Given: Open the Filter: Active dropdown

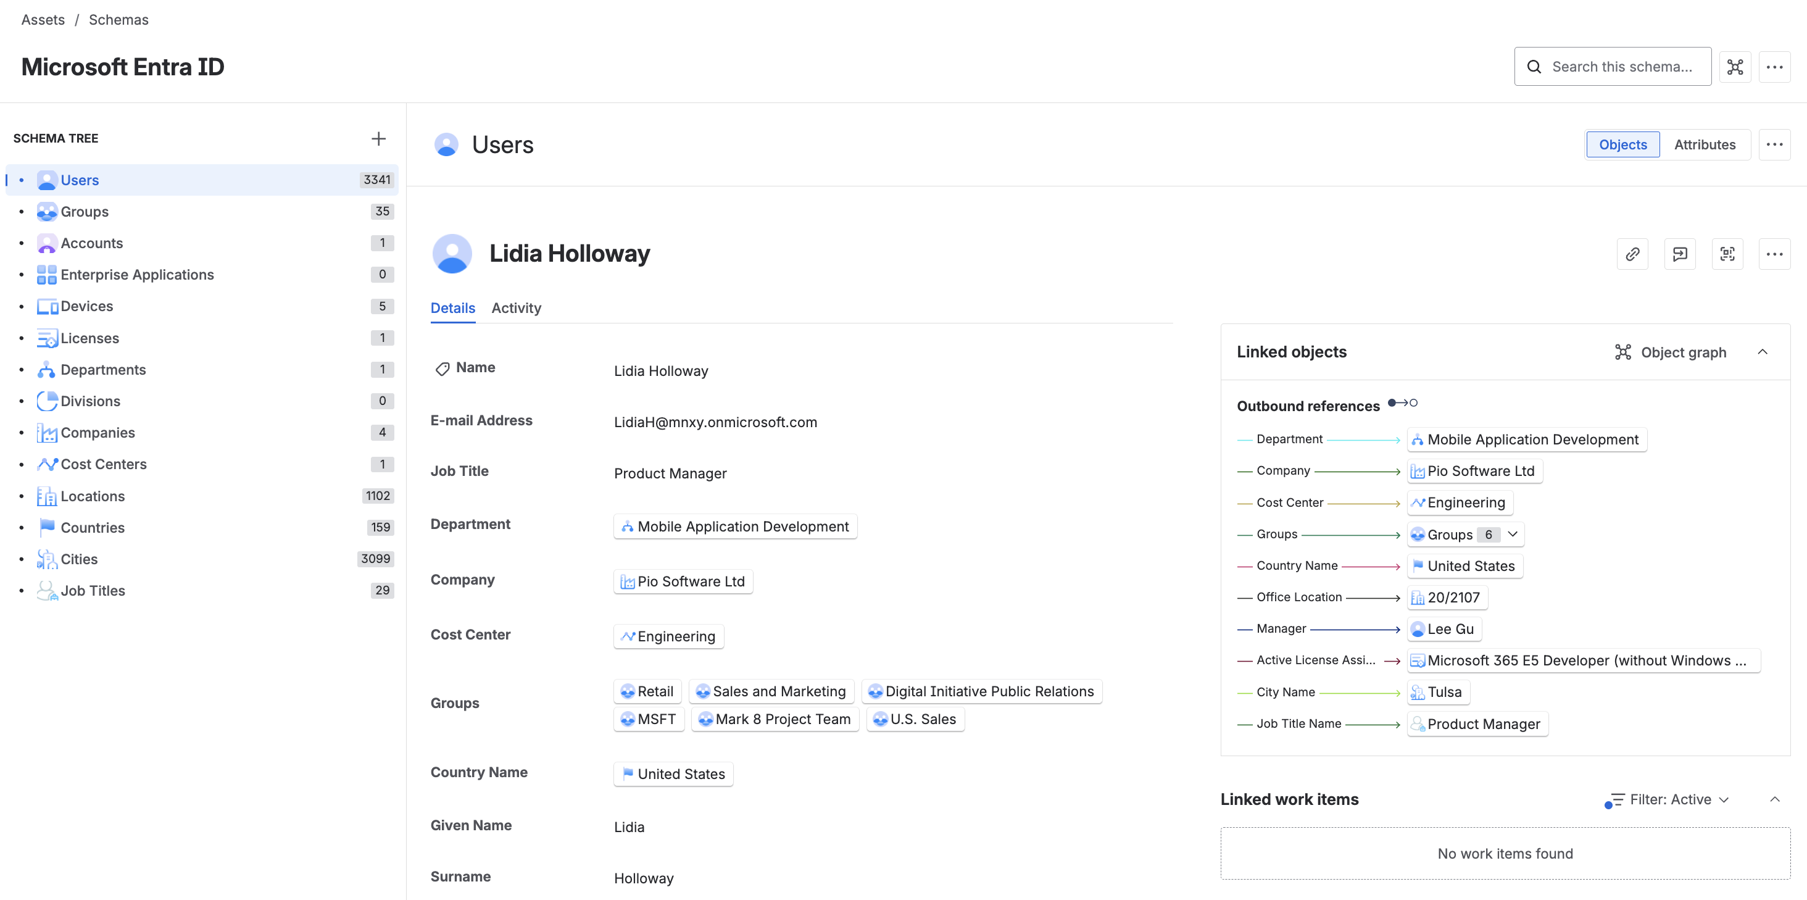Looking at the screenshot, I should (x=1666, y=799).
